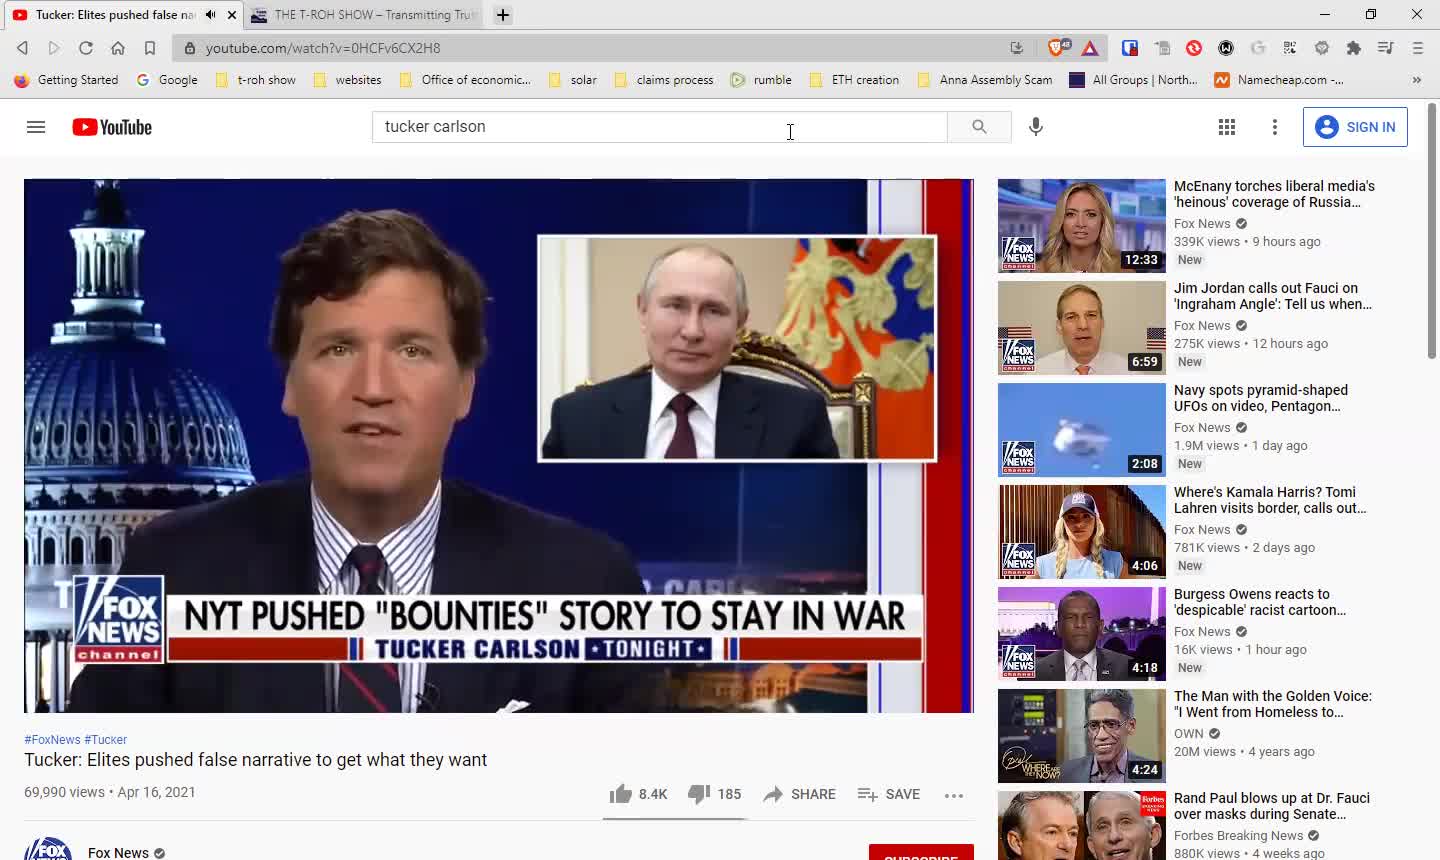The width and height of the screenshot is (1440, 860).
Task: Switch to THE T-ROH SHOW tab
Action: [x=364, y=15]
